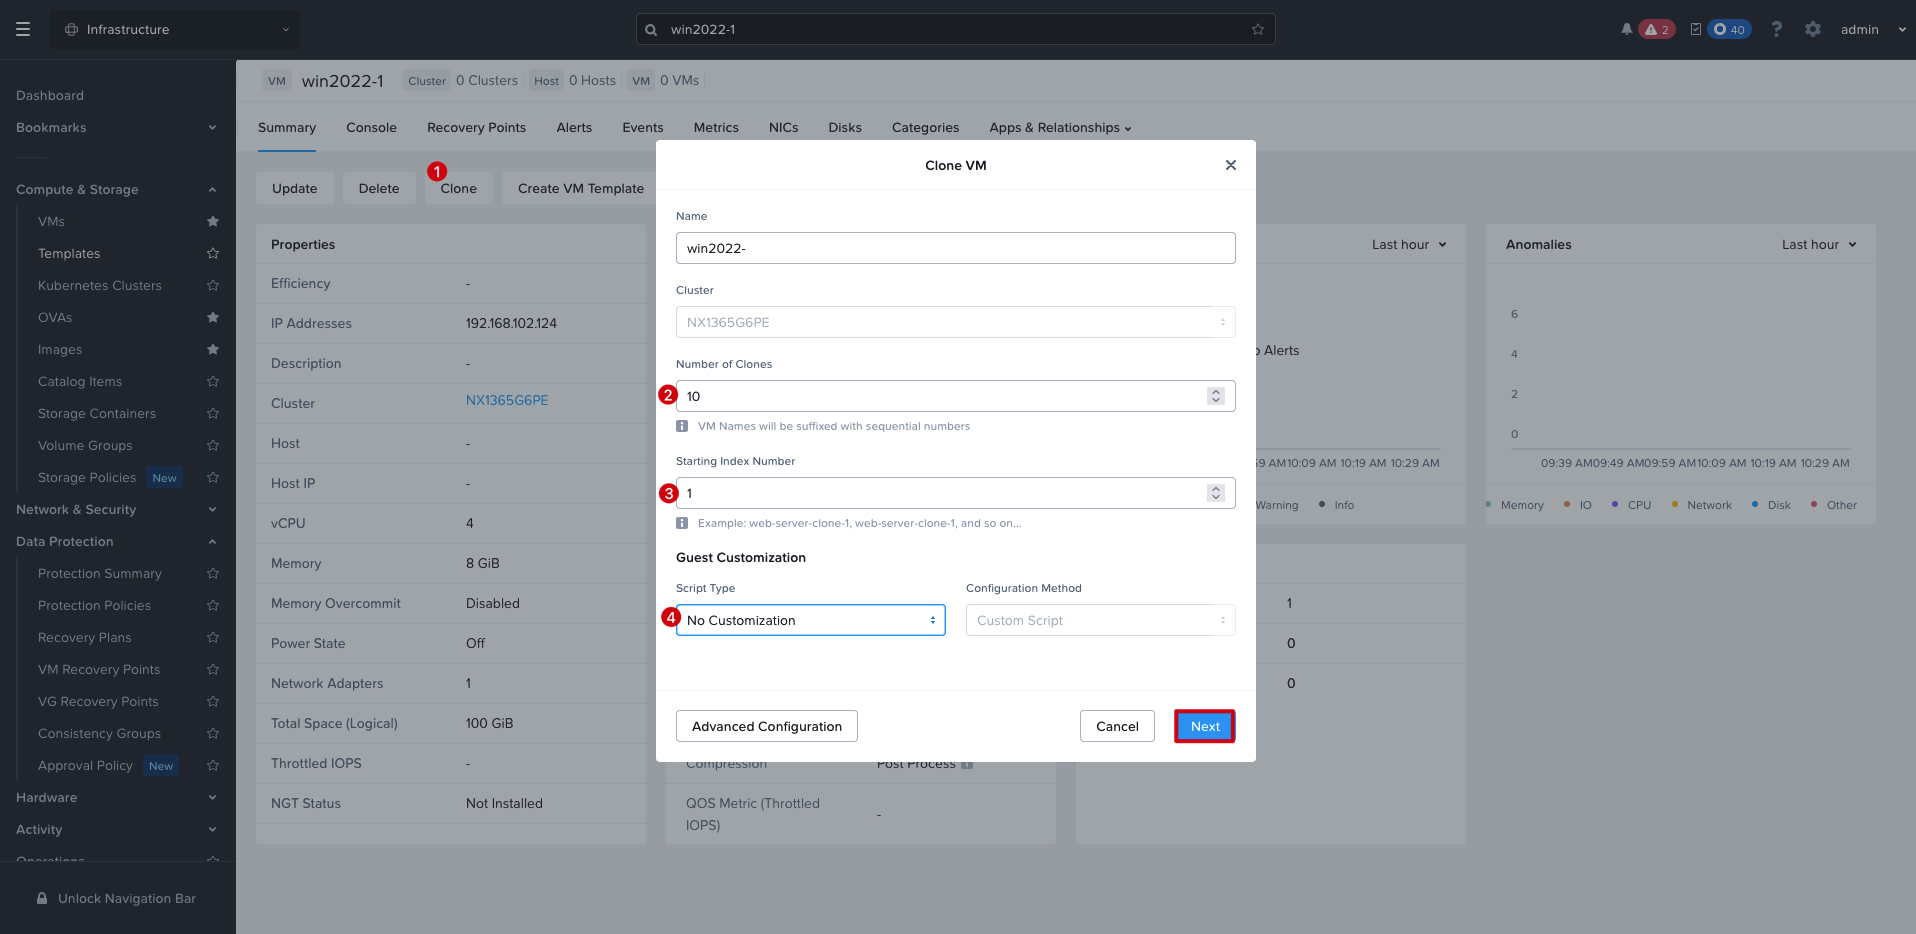
Task: Switch to the Recovery Points tab
Action: click(x=476, y=127)
